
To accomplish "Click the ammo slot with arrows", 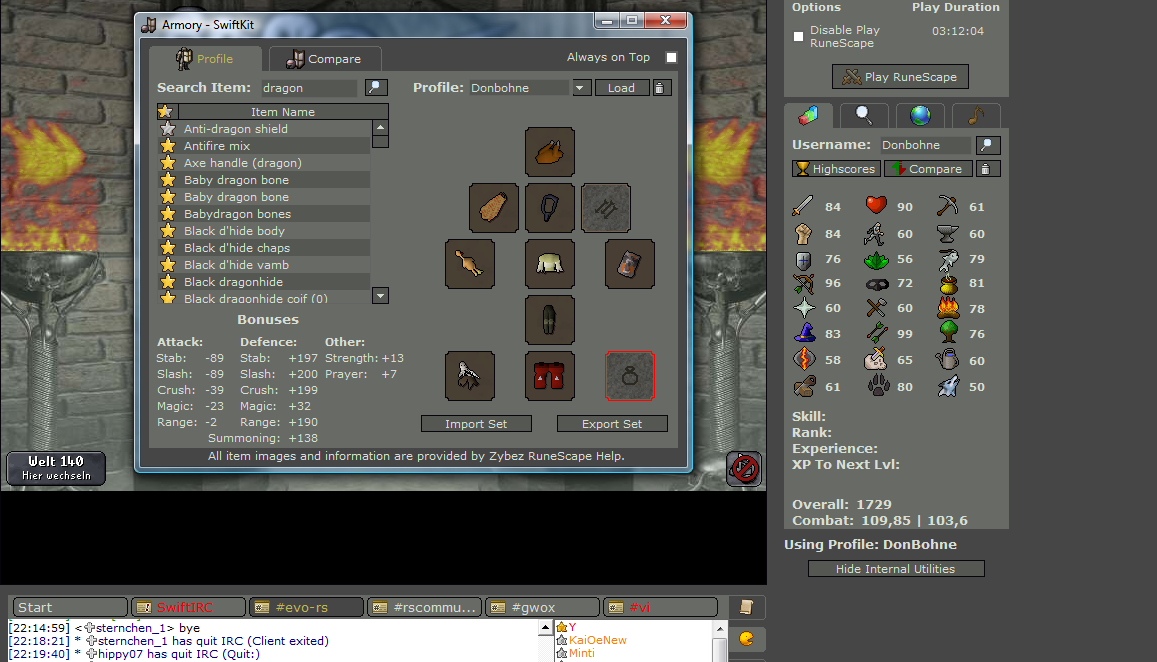I will pyautogui.click(x=605, y=208).
